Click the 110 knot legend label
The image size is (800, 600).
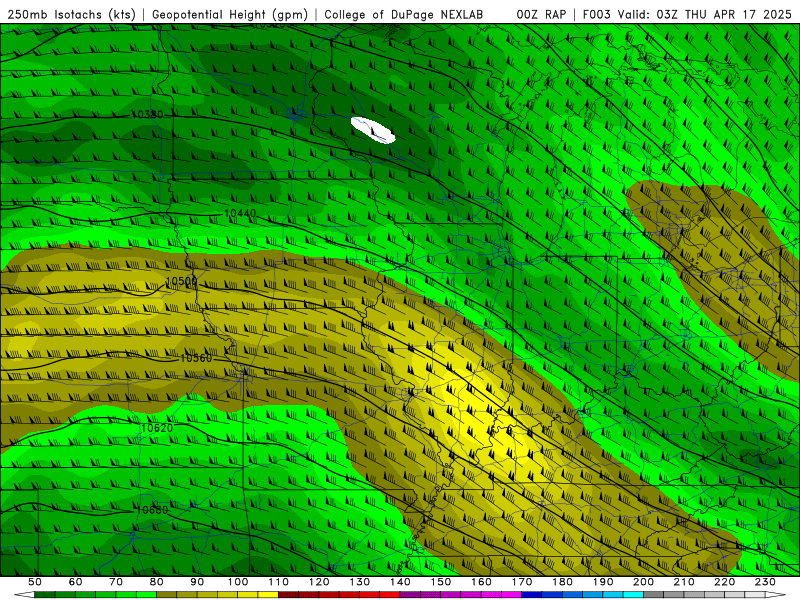pos(279,582)
